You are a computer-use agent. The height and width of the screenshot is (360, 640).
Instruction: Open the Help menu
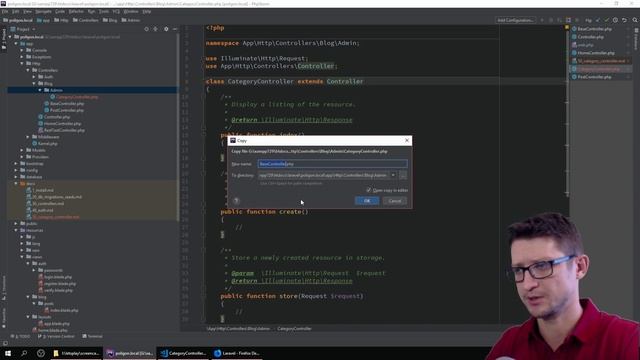(147, 11)
